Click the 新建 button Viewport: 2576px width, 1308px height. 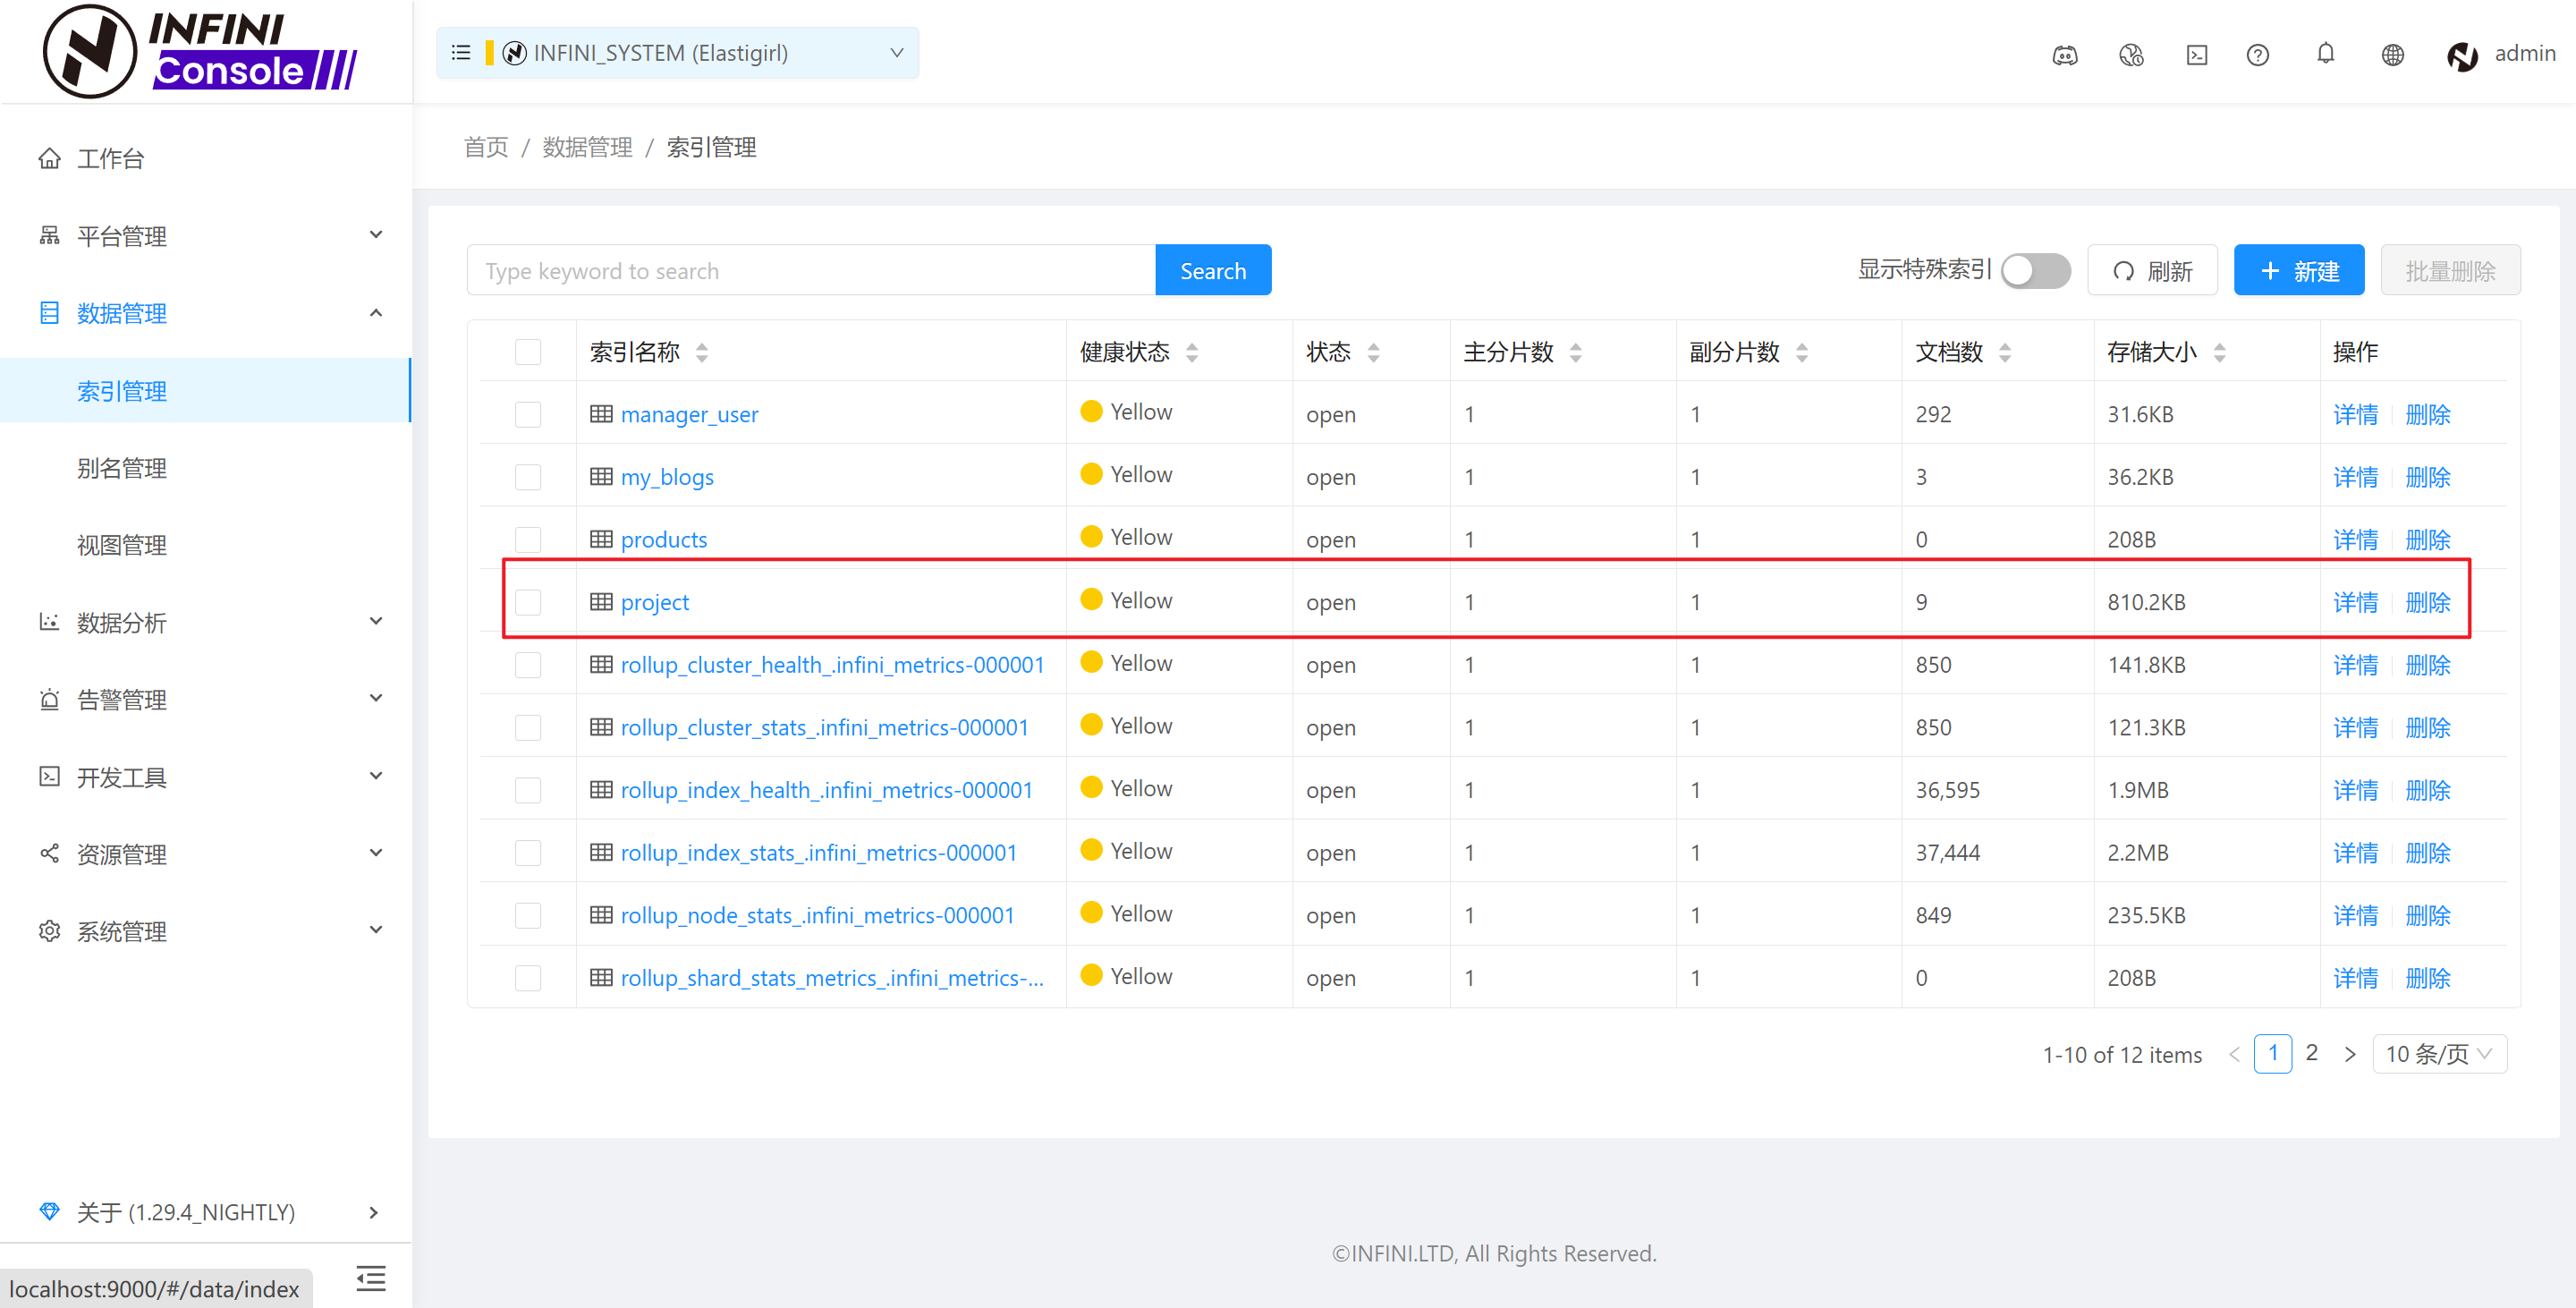2298,270
